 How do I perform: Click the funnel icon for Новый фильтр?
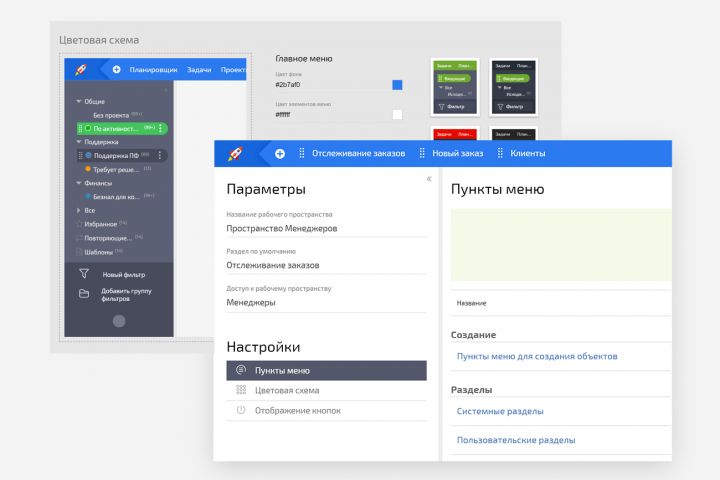click(x=84, y=274)
